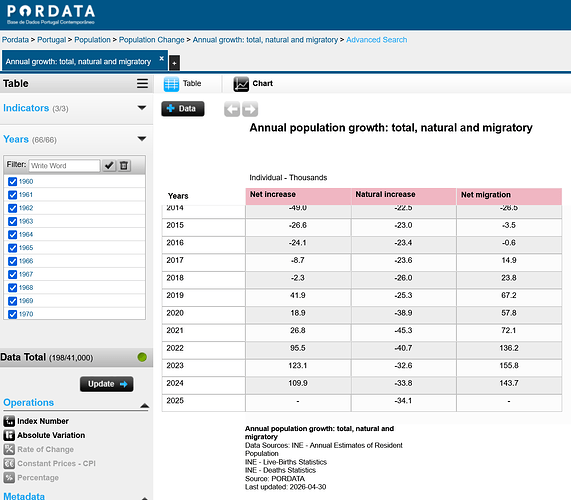The image size is (571, 500).
Task: Click the Absolute Variation operation icon
Action: [9, 435]
